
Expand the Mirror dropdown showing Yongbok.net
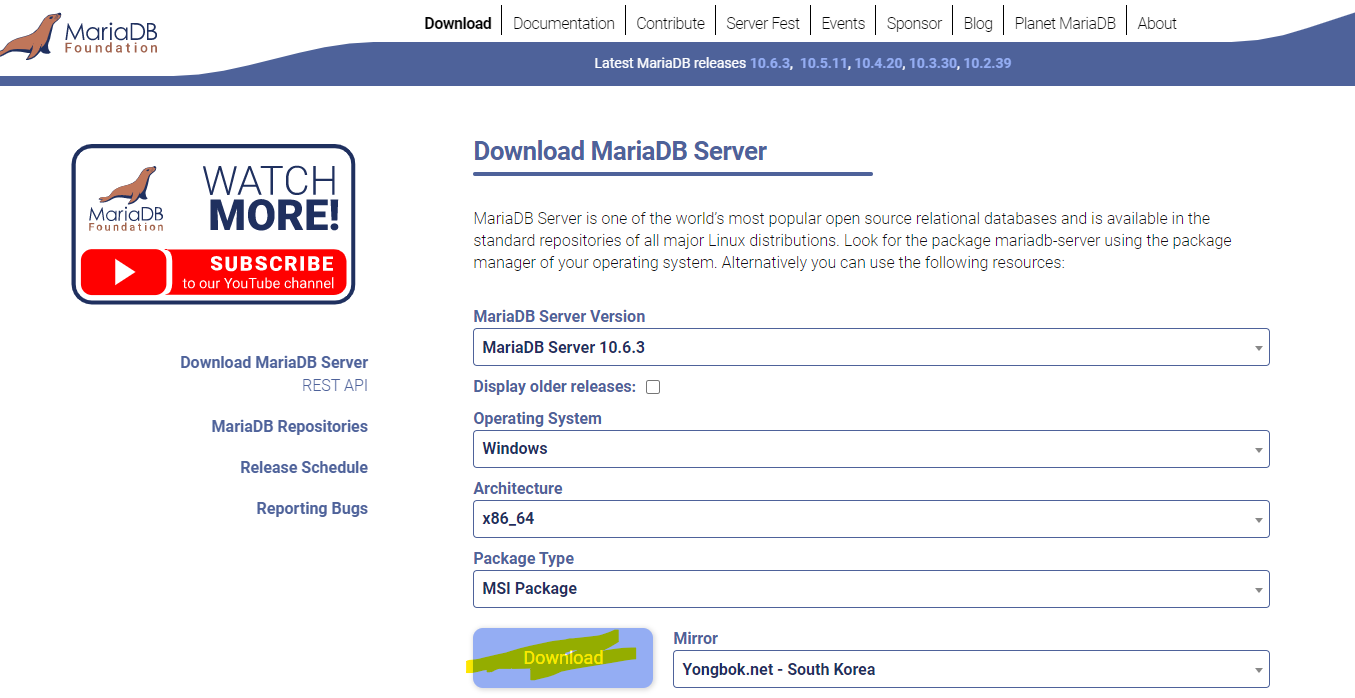(971, 669)
